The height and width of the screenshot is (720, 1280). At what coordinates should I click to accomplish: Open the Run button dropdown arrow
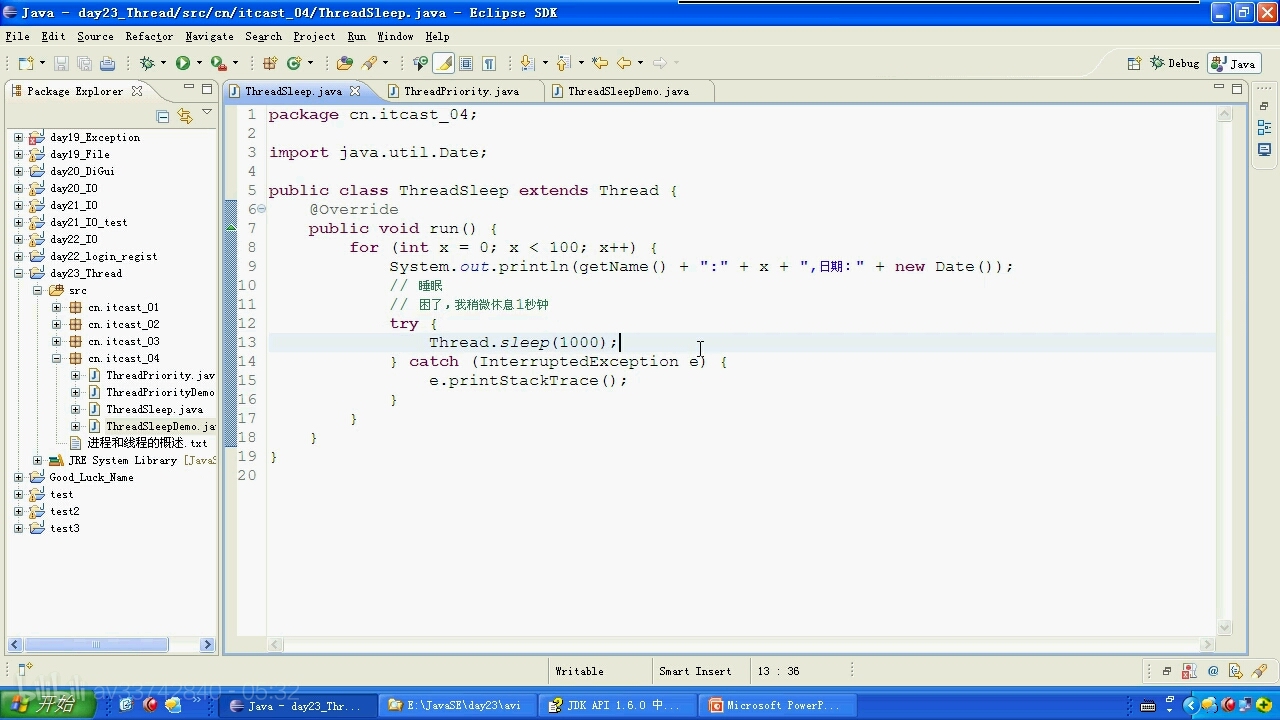coord(199,63)
